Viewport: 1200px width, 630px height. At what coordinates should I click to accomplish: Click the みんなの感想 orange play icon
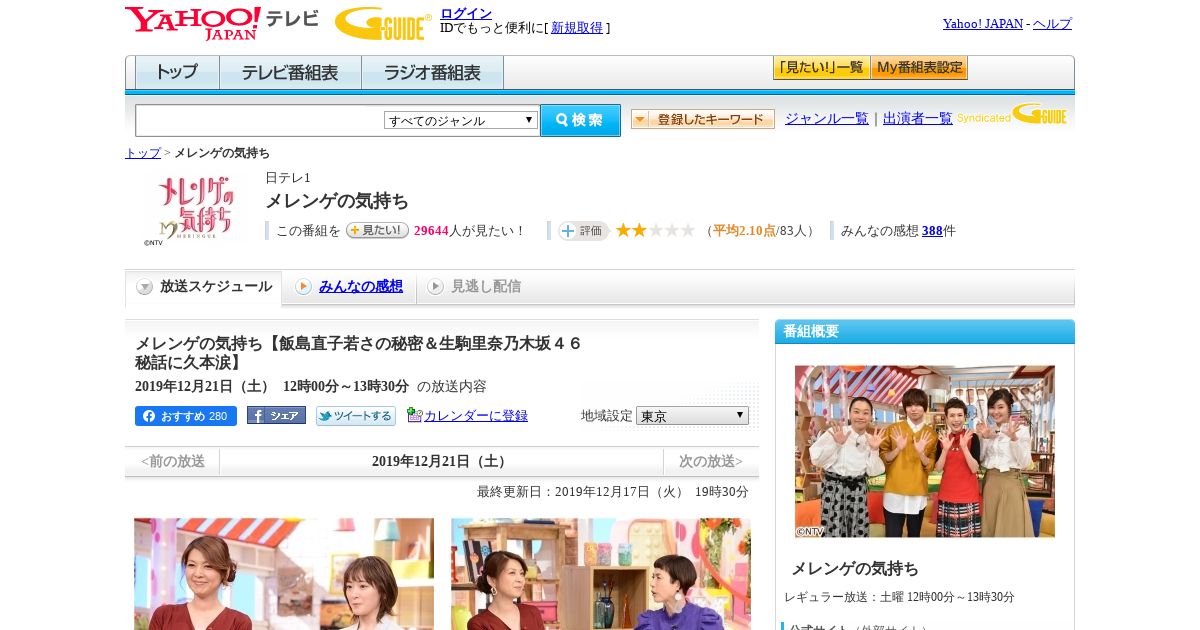coord(303,287)
